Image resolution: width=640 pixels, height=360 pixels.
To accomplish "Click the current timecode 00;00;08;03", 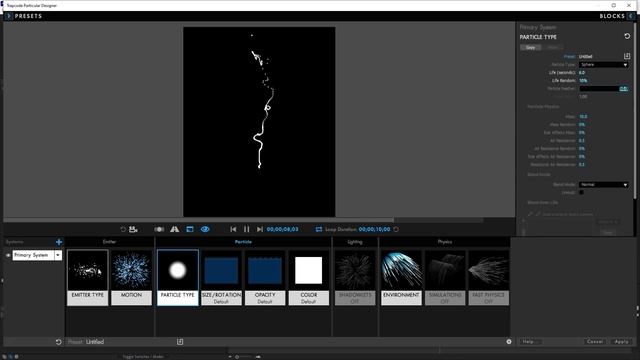I will pos(282,229).
